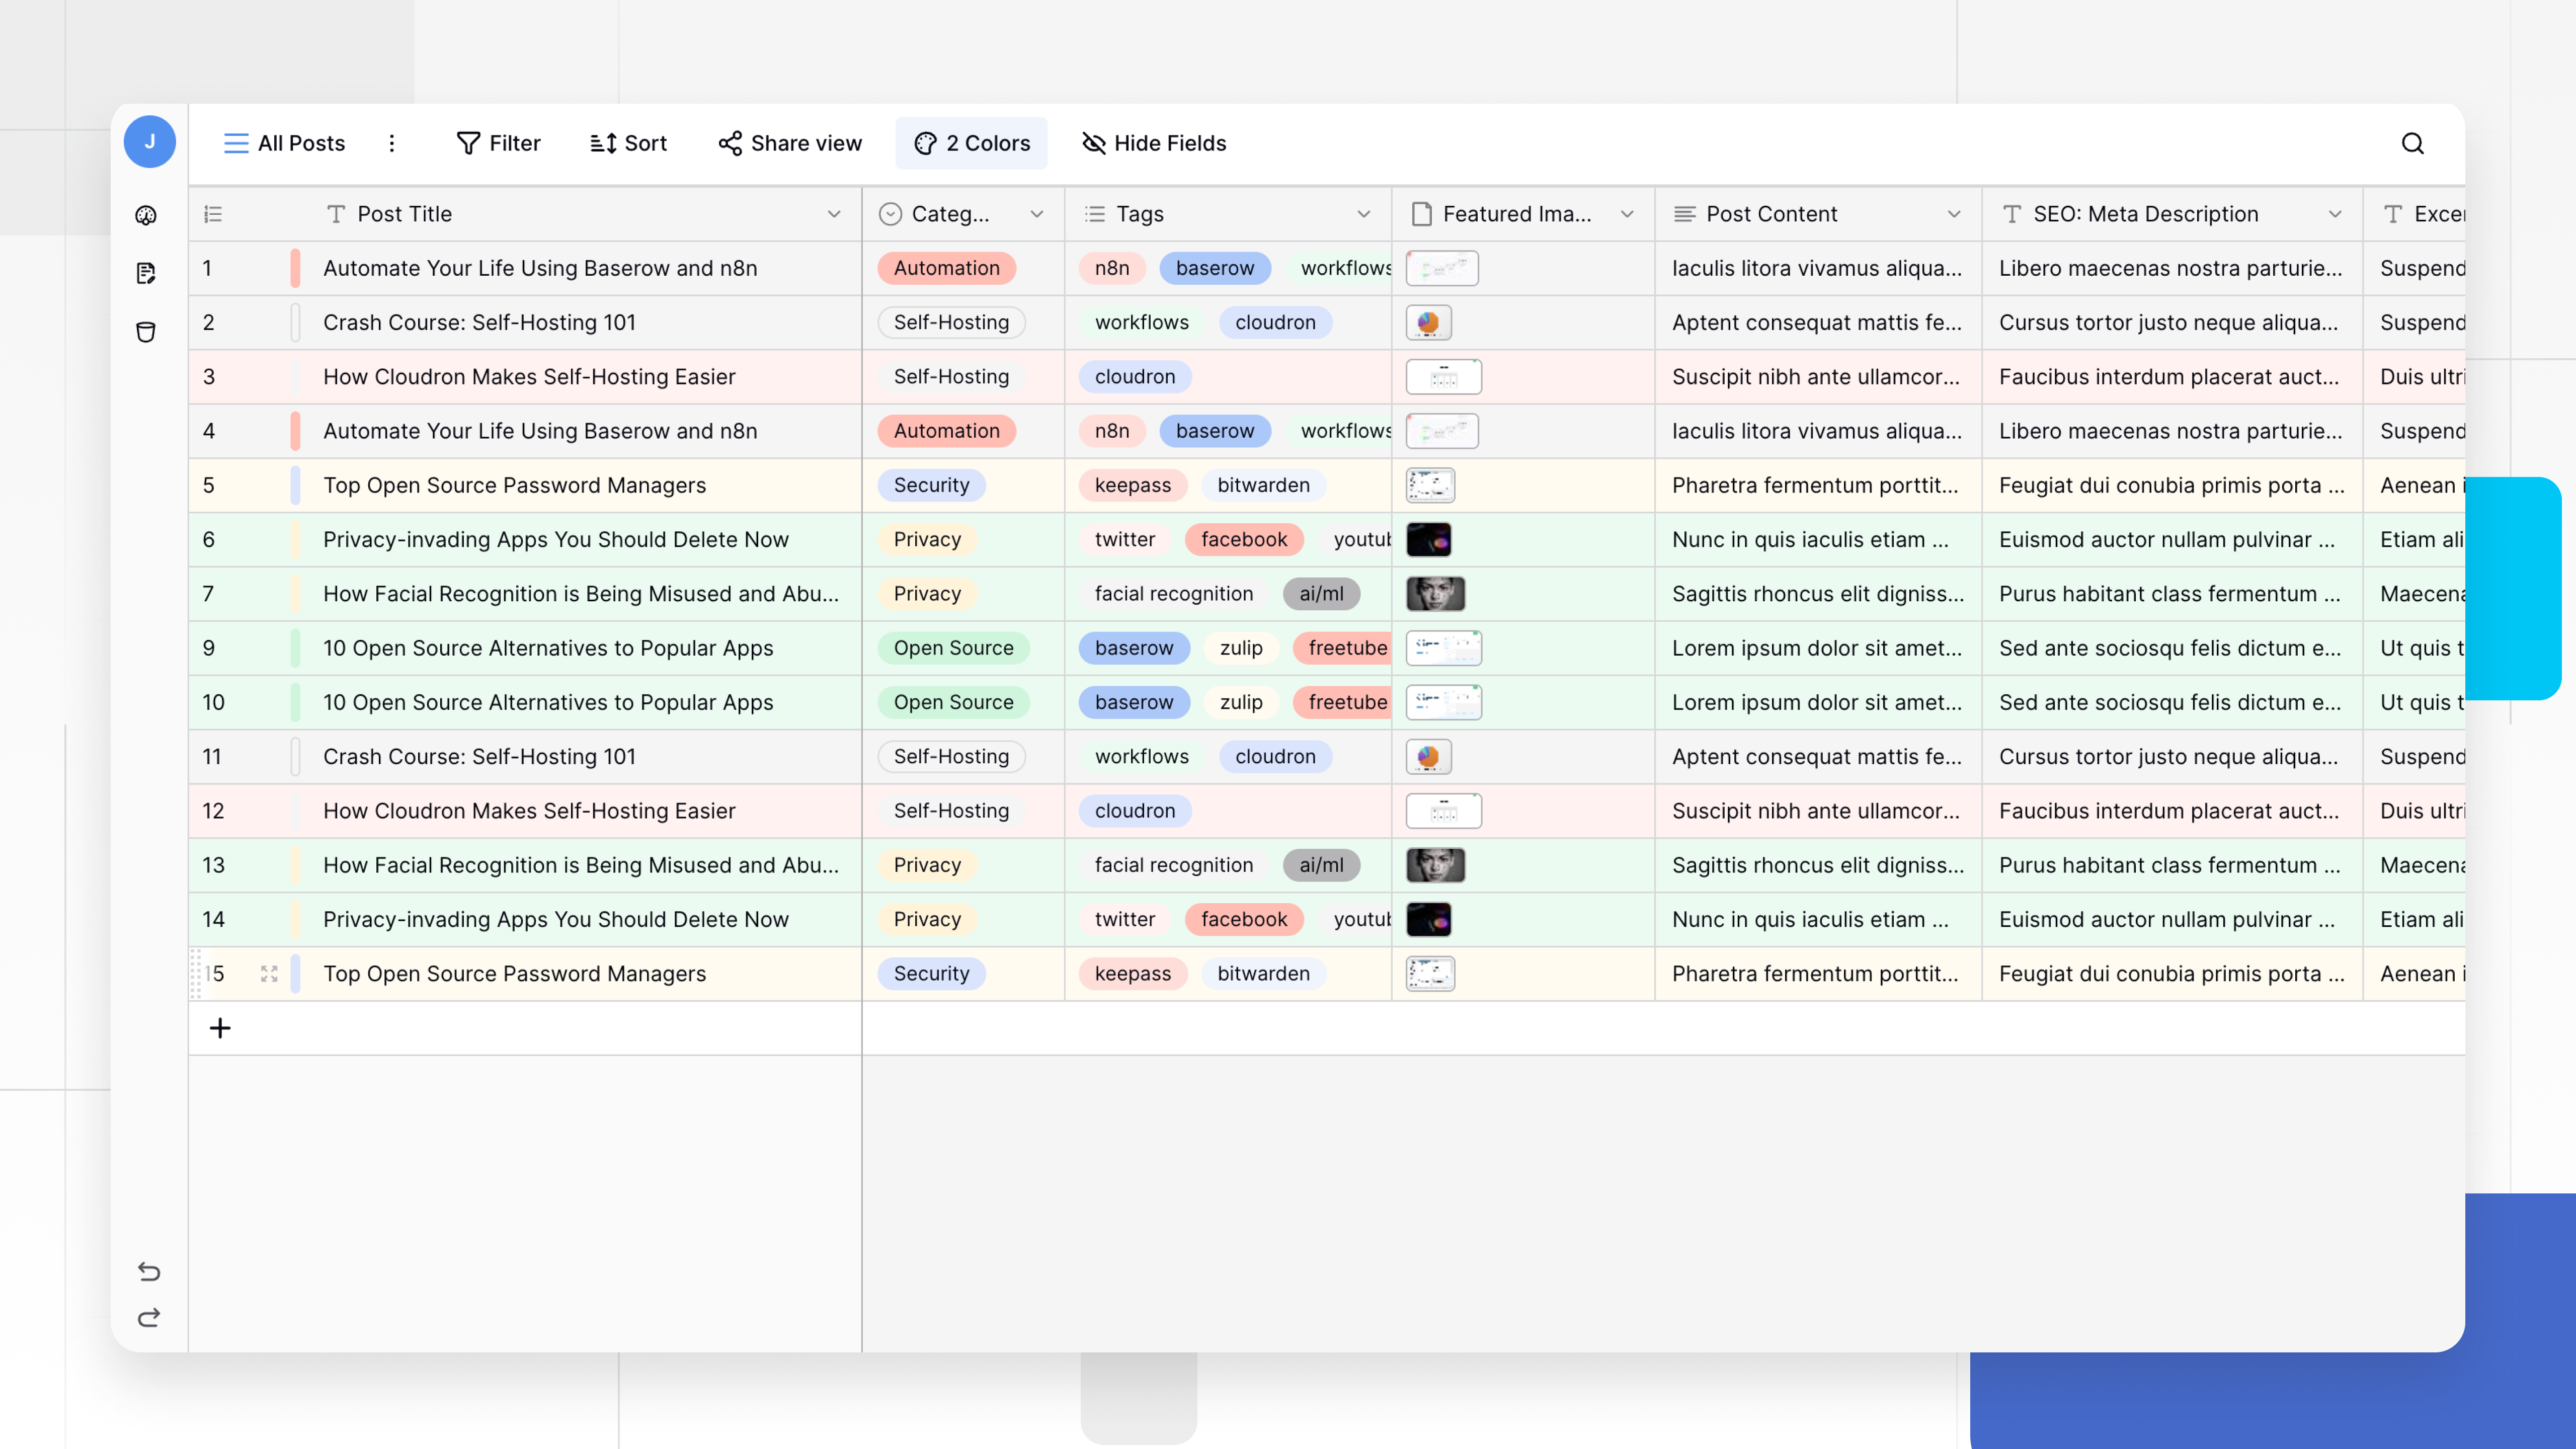Expand row 15 into its detail view
This screenshot has height=1449, width=2576.
point(268,973)
